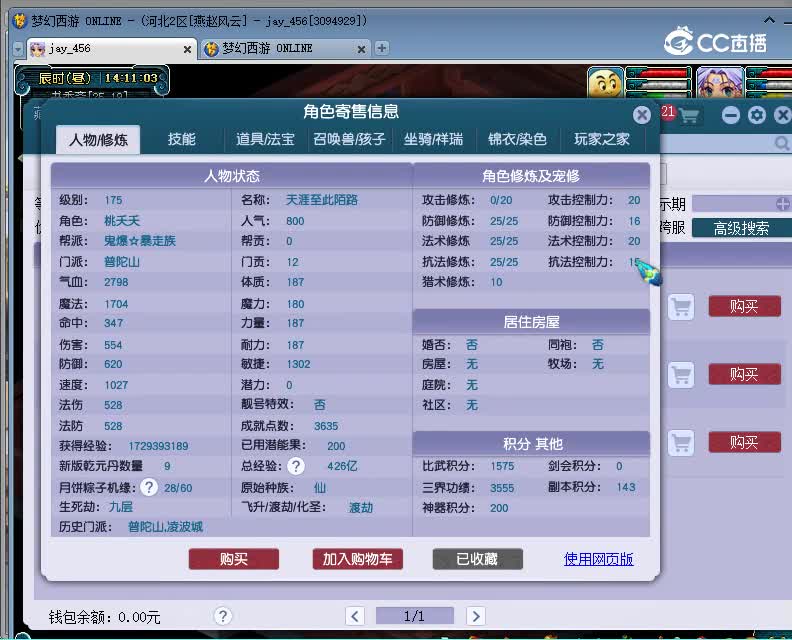Image resolution: width=792 pixels, height=640 pixels.
Task: Close the 角色寄售信息 dialog
Action: click(641, 115)
